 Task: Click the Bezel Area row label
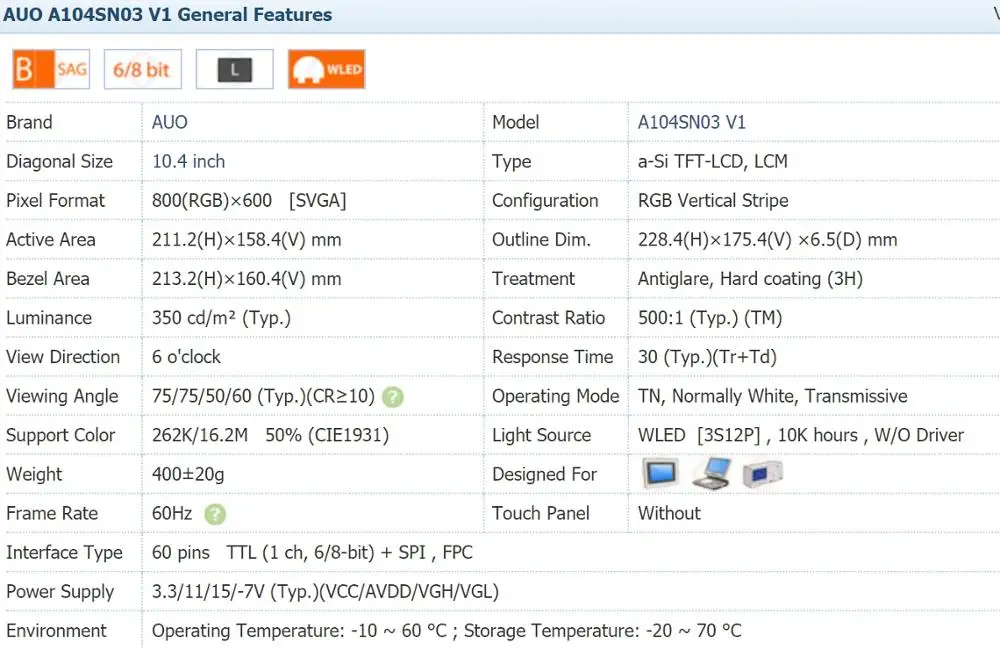48,279
